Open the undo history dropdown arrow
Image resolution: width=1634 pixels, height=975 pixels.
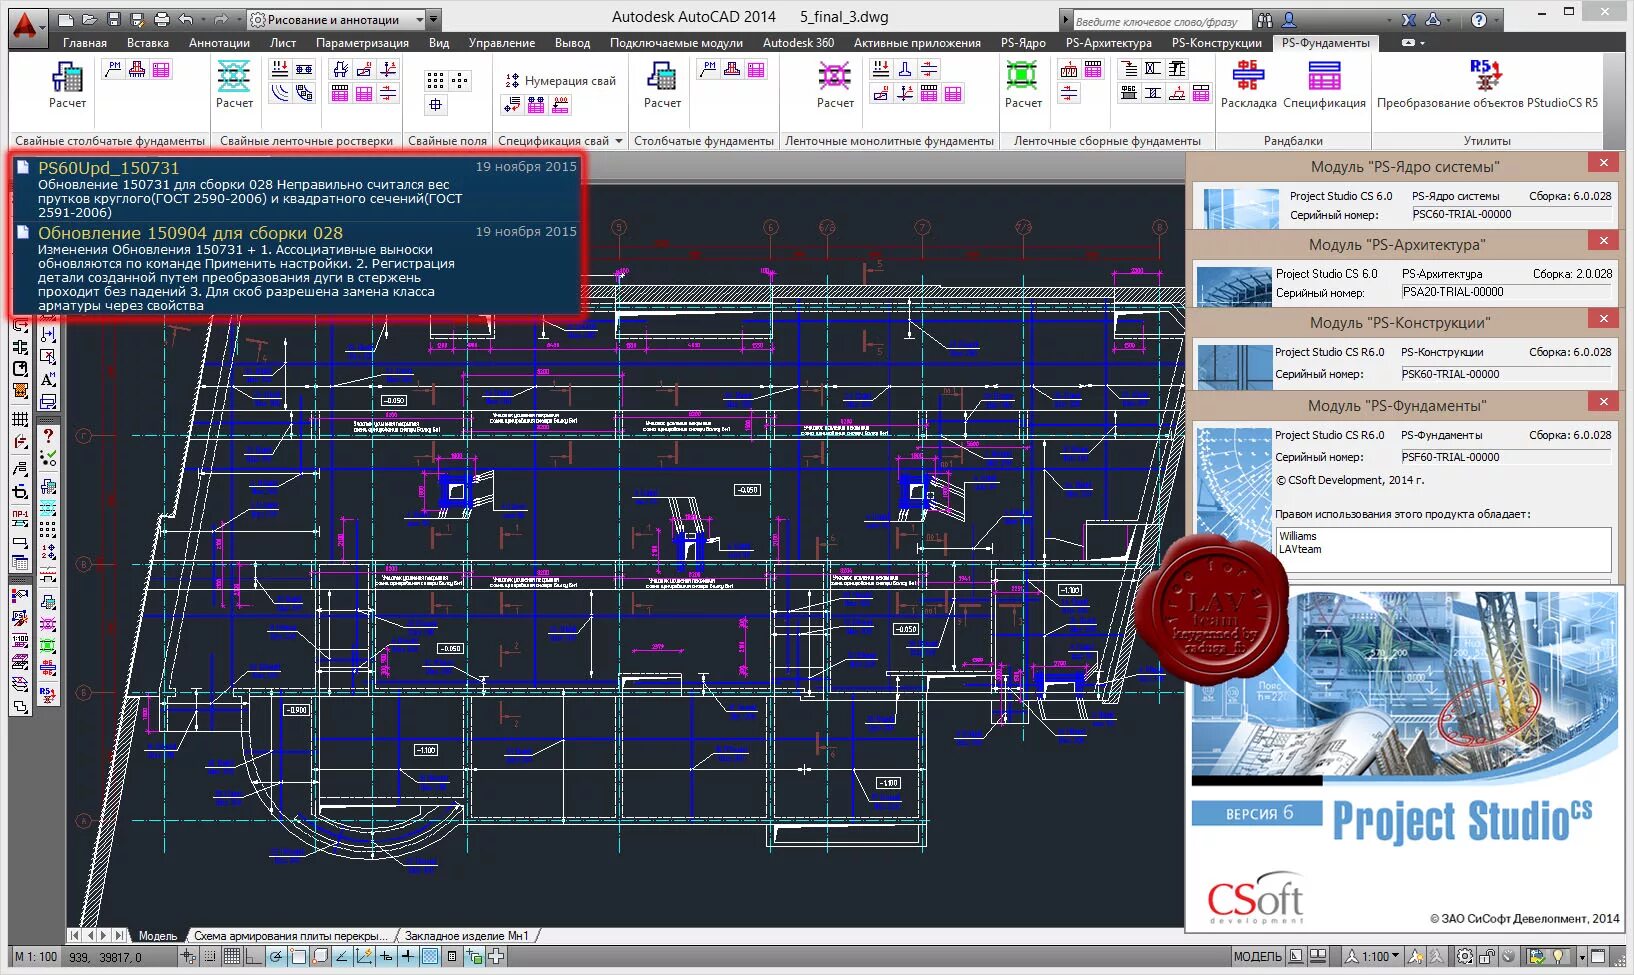pos(201,19)
